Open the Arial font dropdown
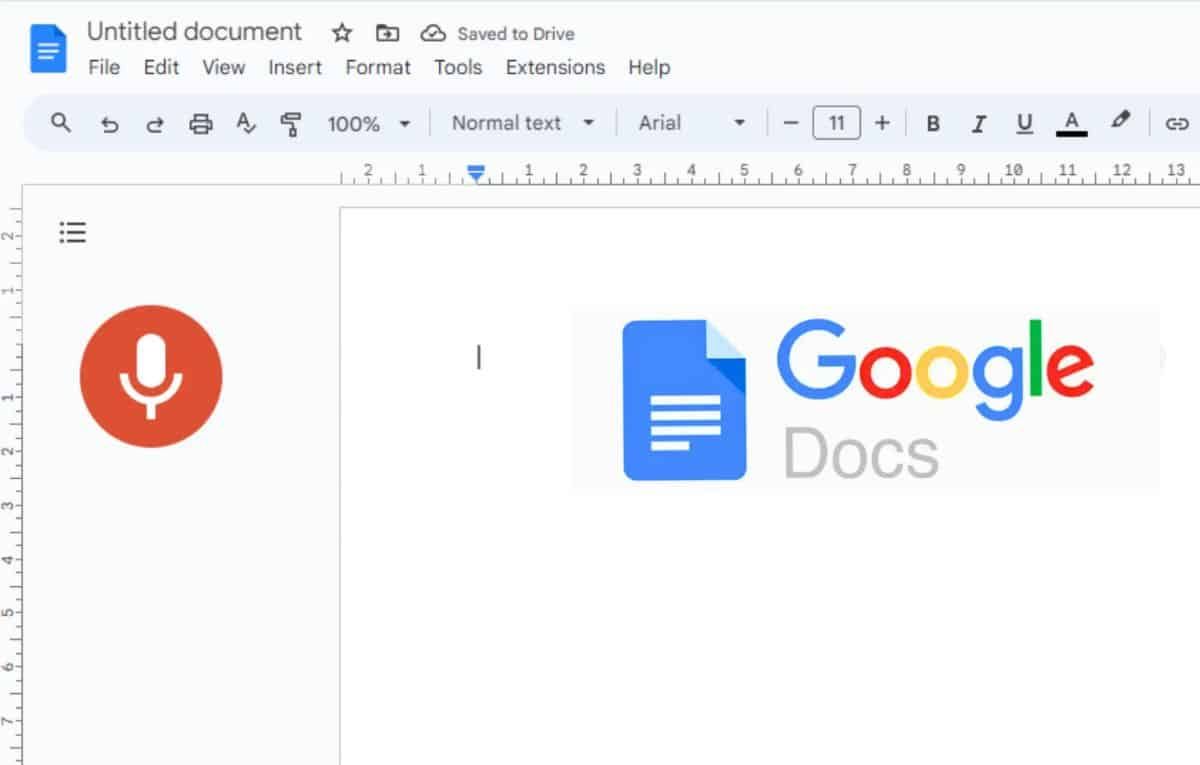Image resolution: width=1200 pixels, height=765 pixels. (x=692, y=123)
